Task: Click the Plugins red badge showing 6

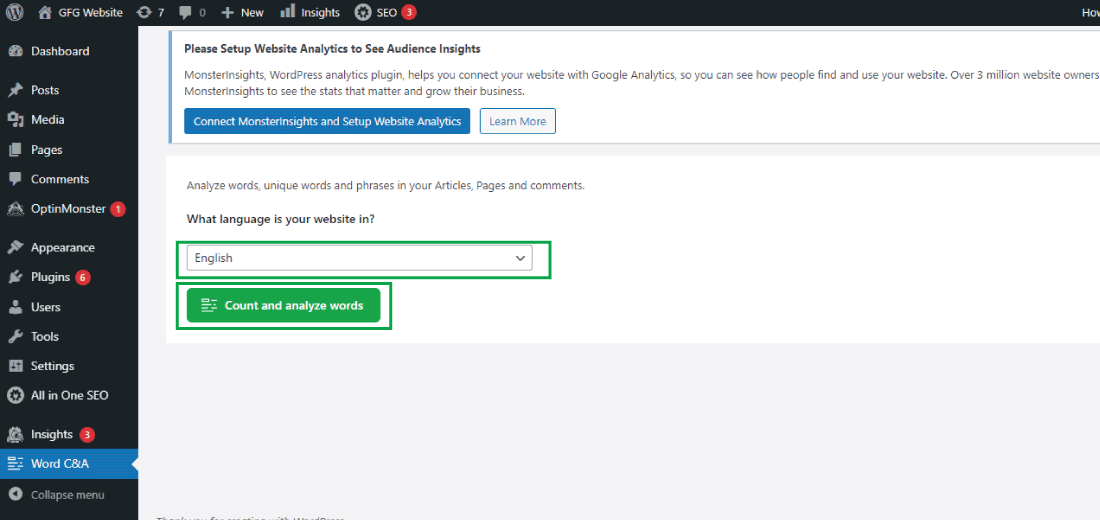Action: (x=82, y=277)
